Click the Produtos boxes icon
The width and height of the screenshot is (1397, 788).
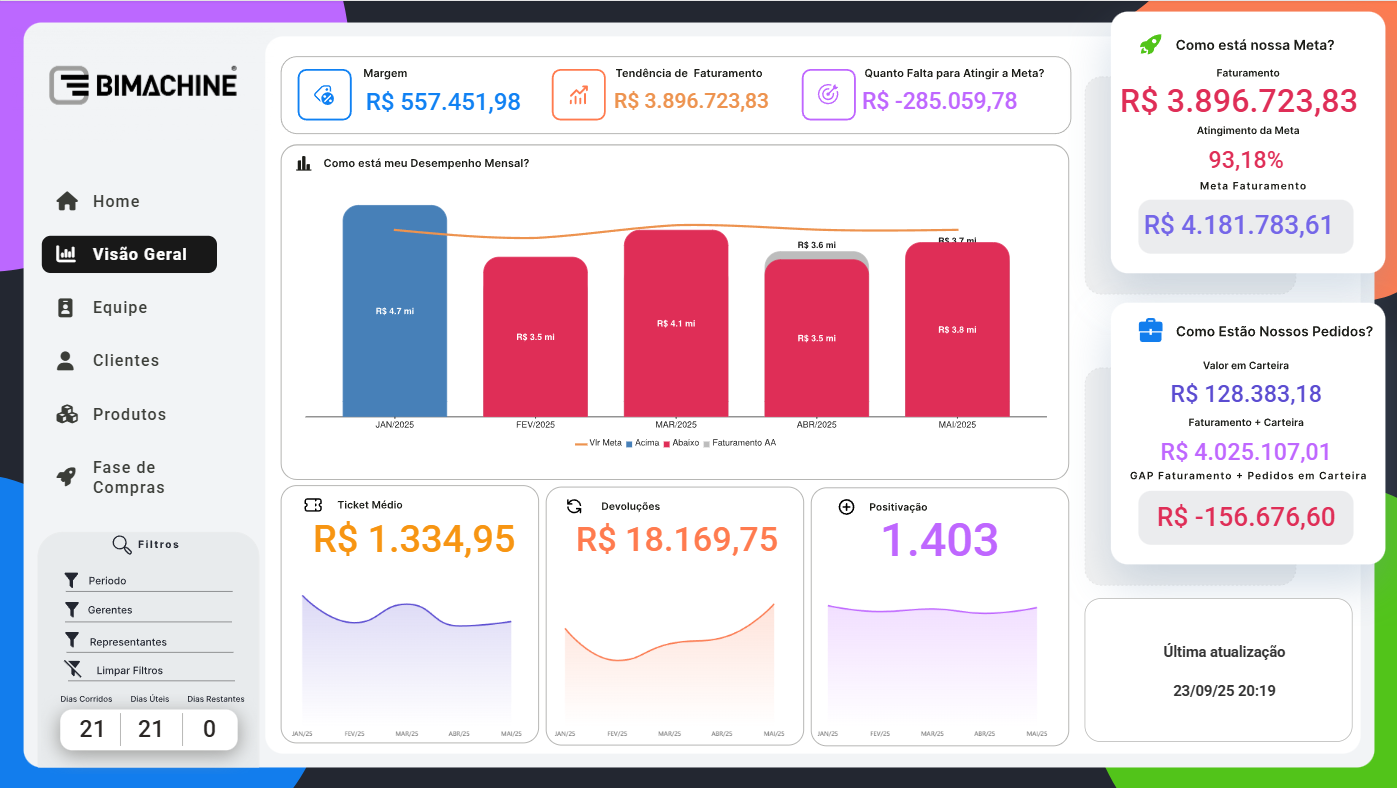[67, 414]
